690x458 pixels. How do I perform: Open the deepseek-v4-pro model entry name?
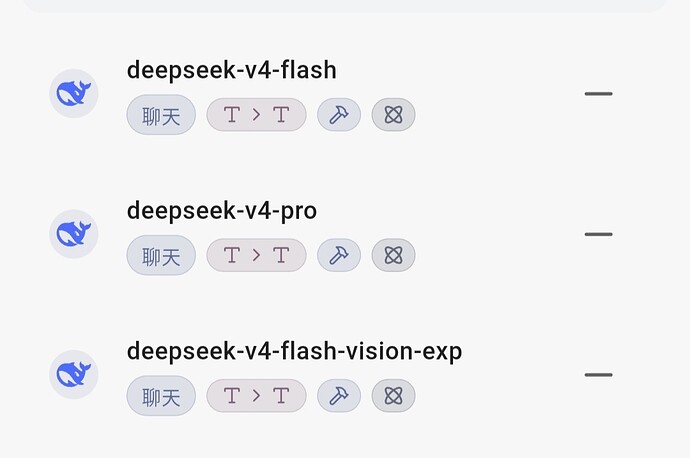(x=222, y=211)
